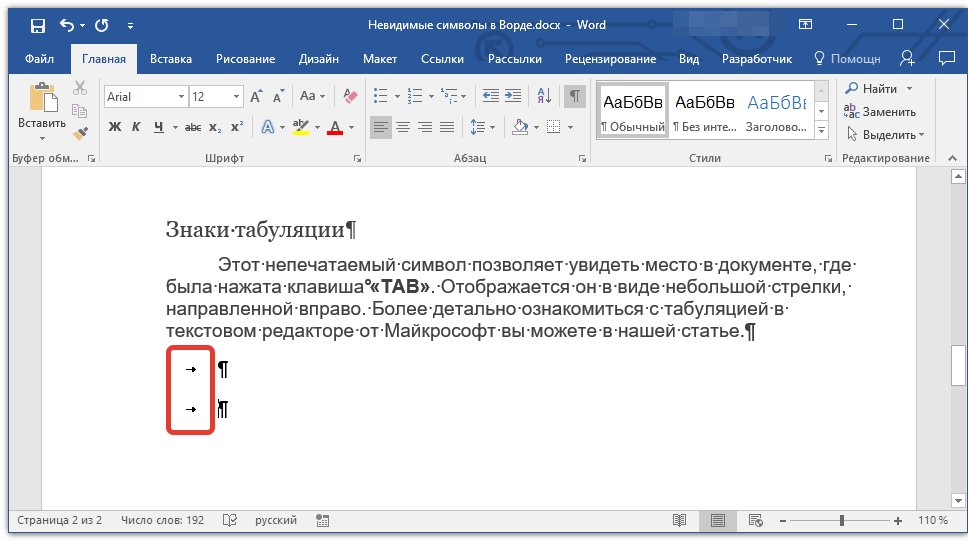Click the Clear Formatting eraser icon
Viewport: 968px width, 541px height.
tap(350, 97)
